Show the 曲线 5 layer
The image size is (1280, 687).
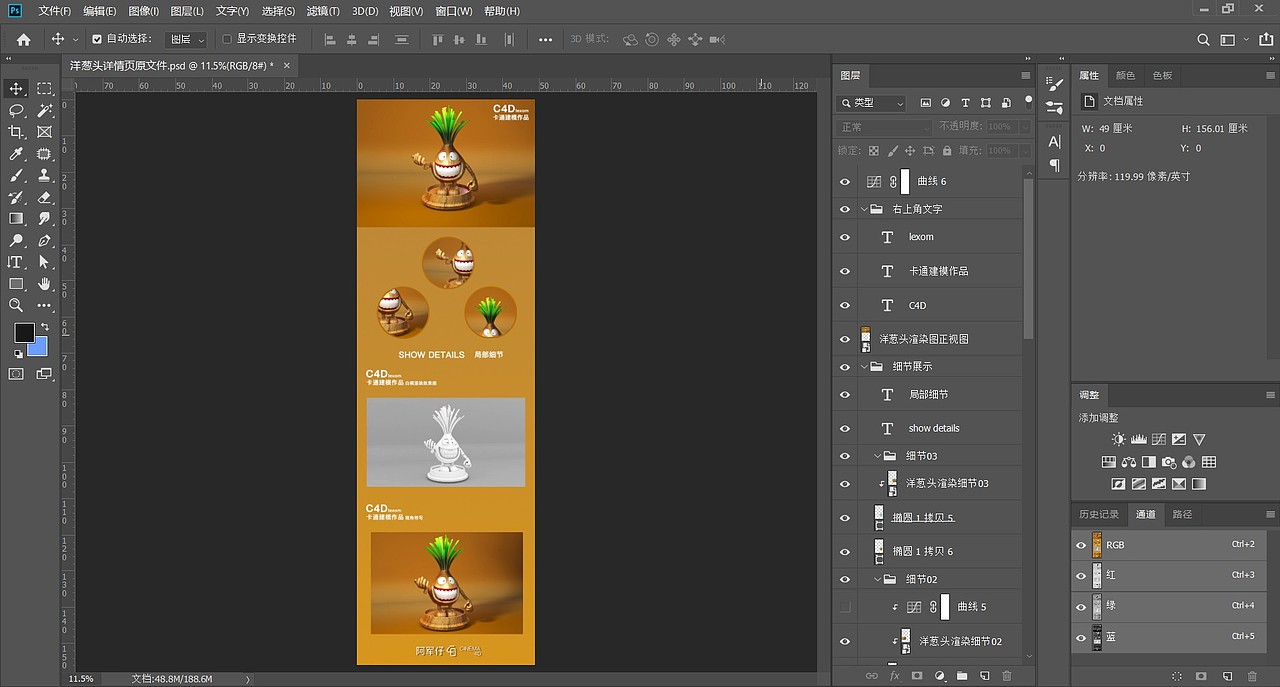pos(845,607)
